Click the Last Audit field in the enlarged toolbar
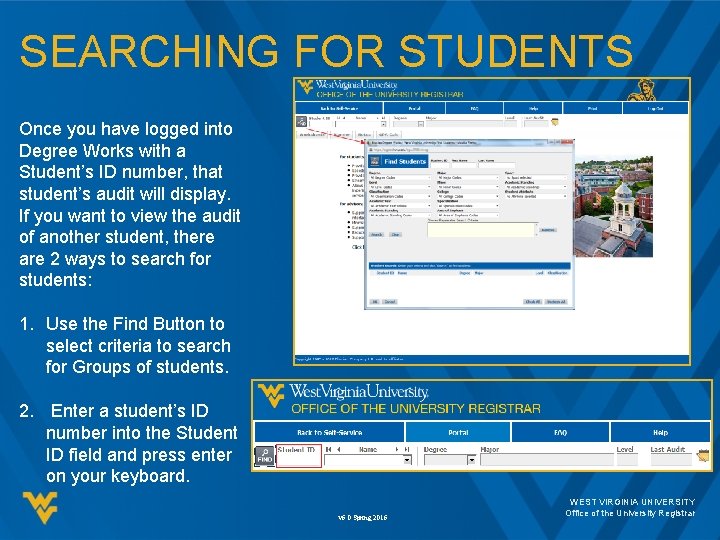This screenshot has height=540, width=720. (x=671, y=460)
